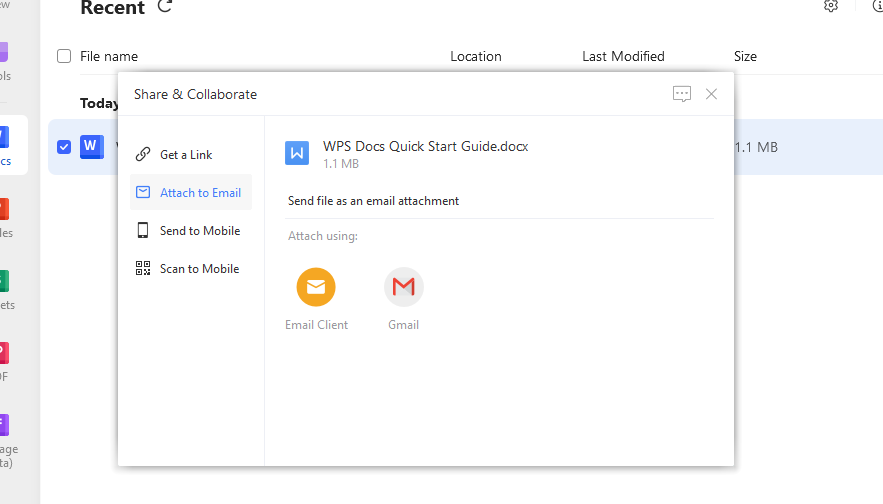This screenshot has height=504, width=883.
Task: Sort by File name column header
Action: click(x=109, y=56)
